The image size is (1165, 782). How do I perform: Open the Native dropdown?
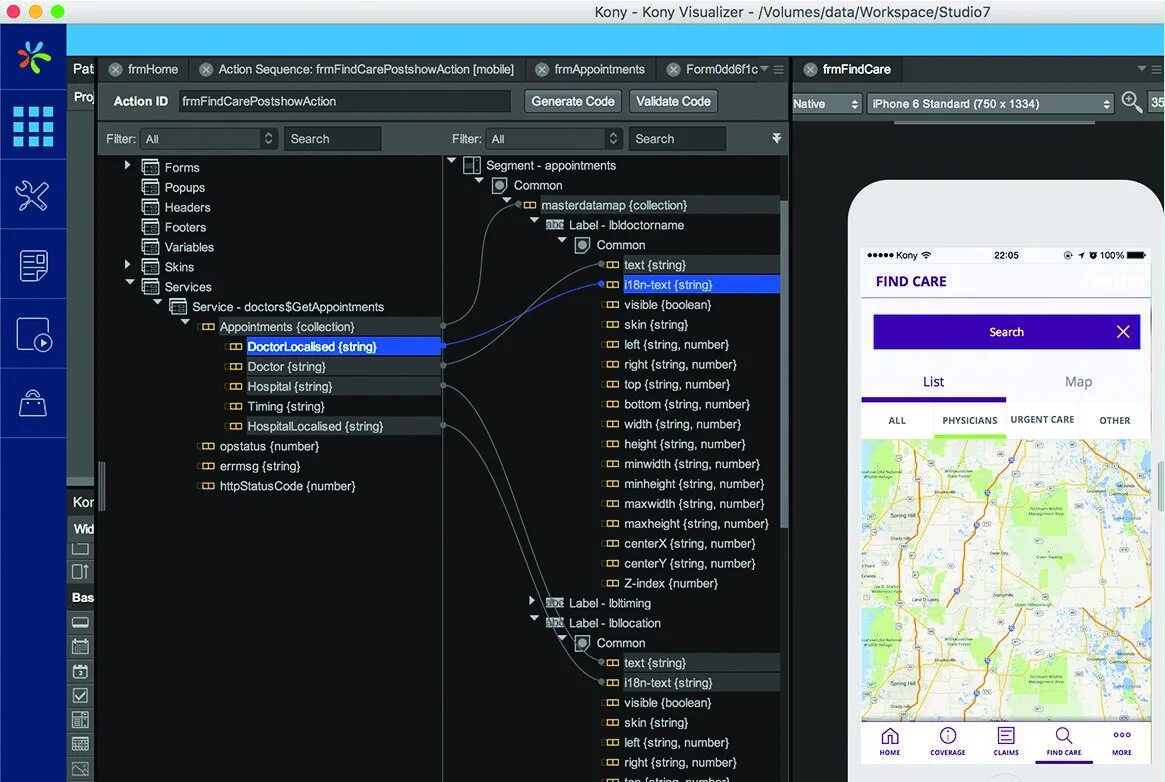pos(826,104)
